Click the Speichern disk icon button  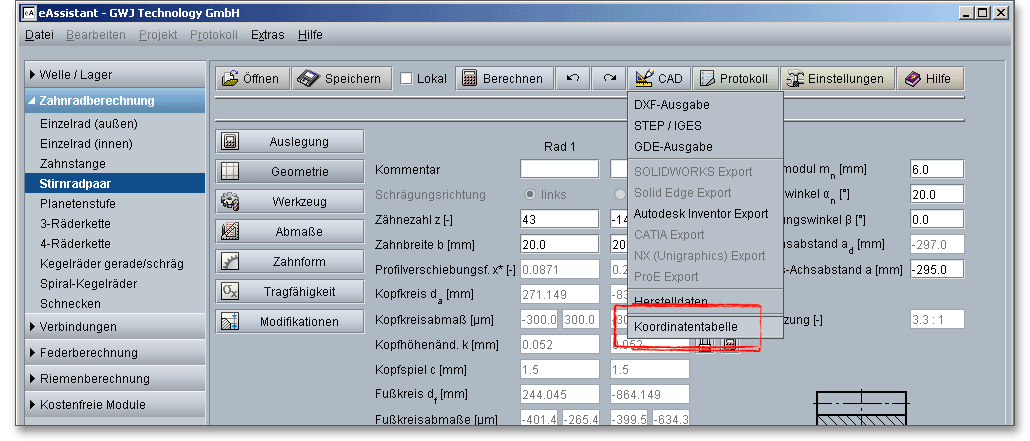(341, 79)
